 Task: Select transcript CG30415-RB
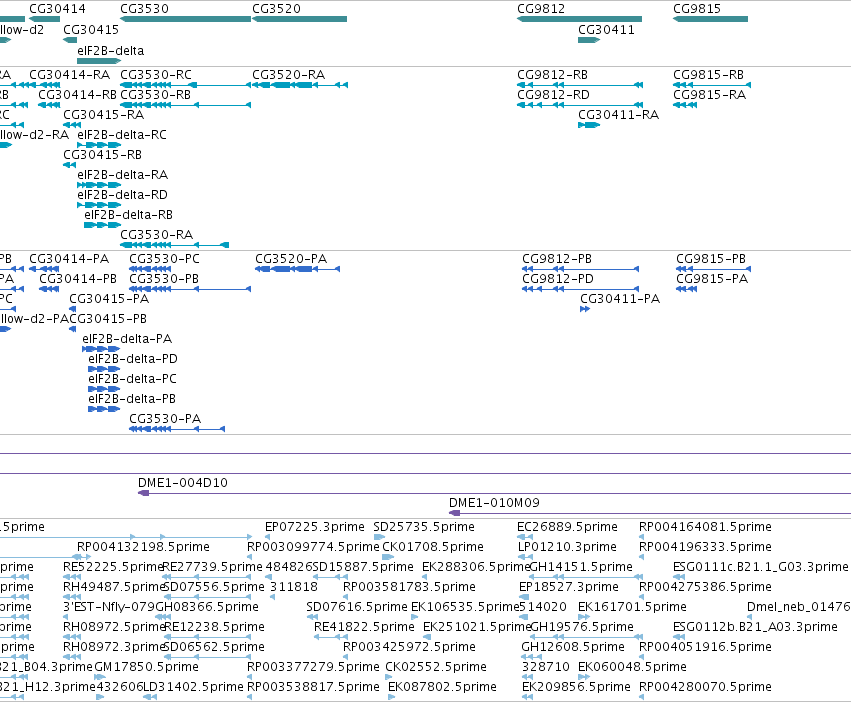tap(103, 155)
